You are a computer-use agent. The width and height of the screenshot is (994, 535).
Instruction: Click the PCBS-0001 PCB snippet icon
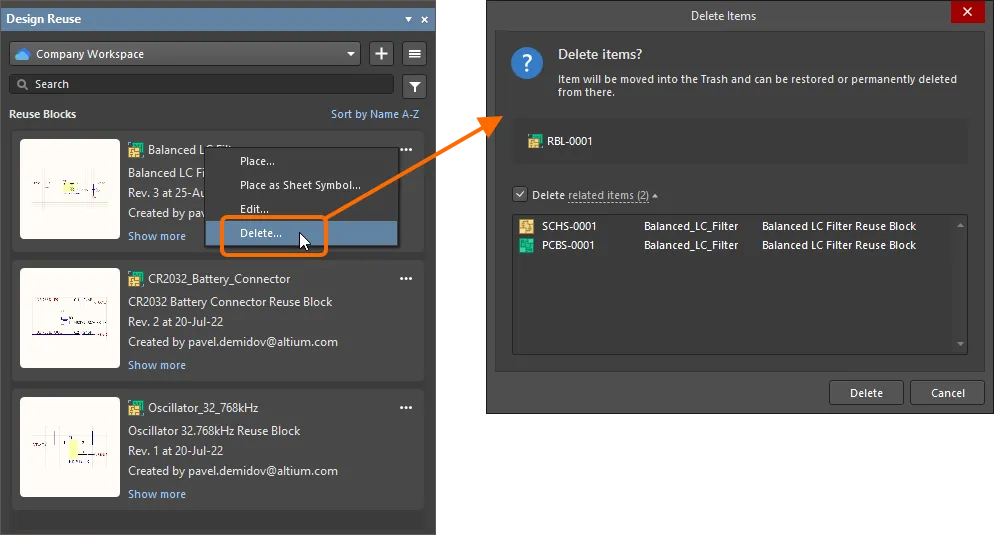(x=526, y=245)
